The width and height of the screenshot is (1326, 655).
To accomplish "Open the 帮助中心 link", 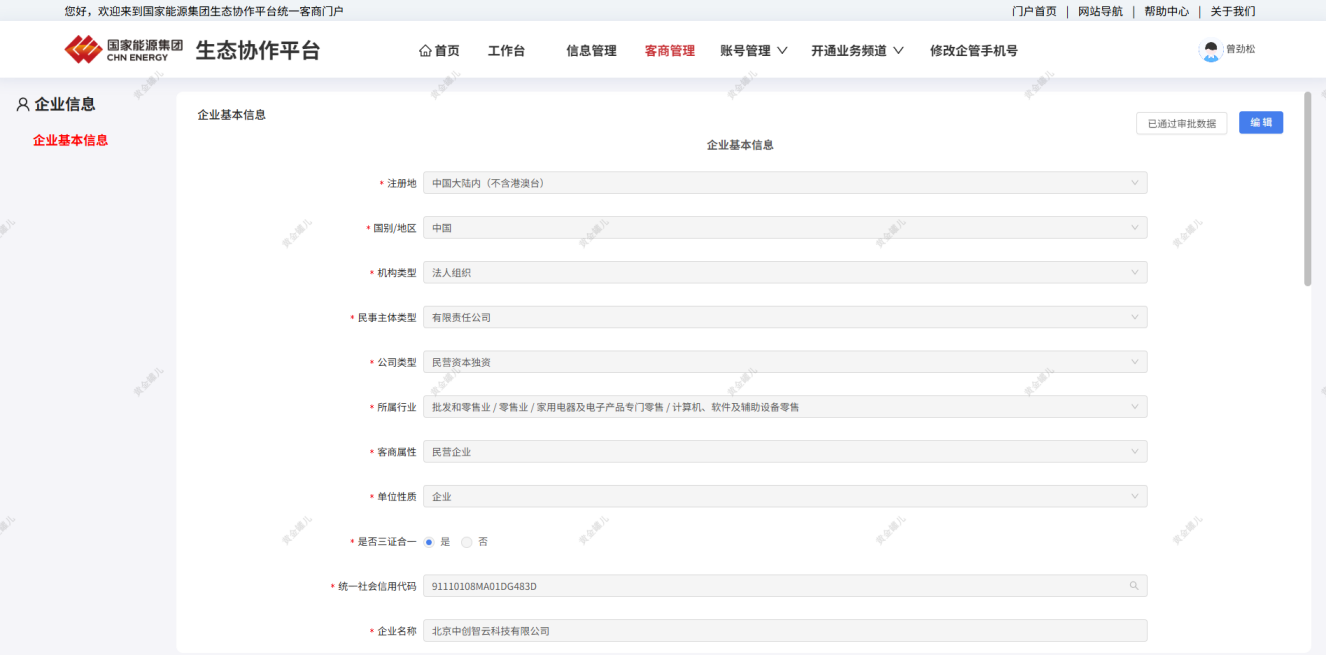I will click(x=1166, y=11).
